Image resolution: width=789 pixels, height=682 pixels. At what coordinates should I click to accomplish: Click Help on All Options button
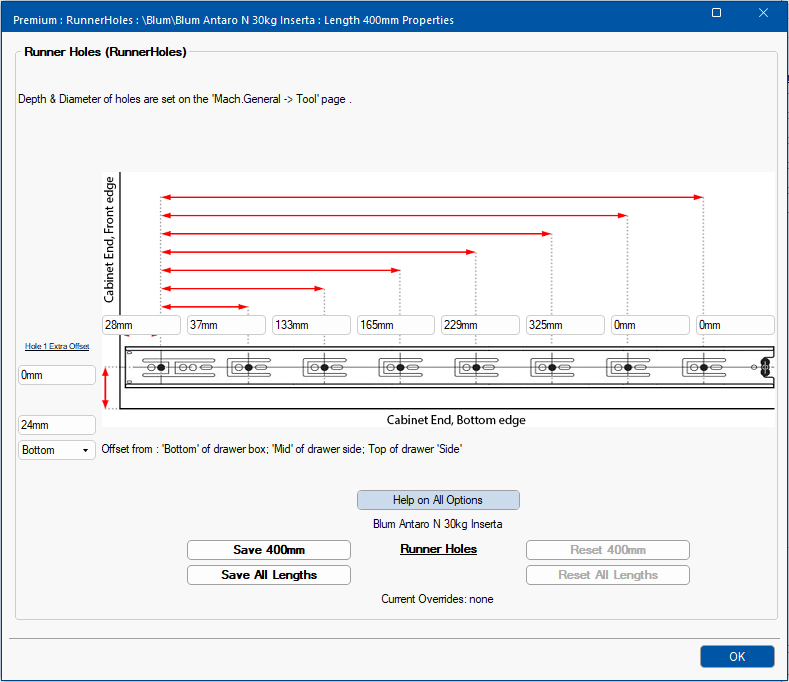[438, 500]
